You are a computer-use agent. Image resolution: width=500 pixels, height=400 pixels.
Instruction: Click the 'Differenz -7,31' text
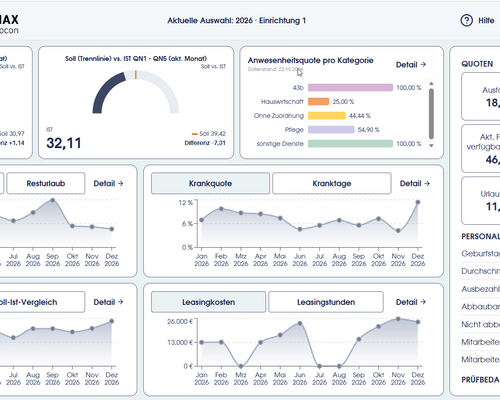(x=205, y=143)
